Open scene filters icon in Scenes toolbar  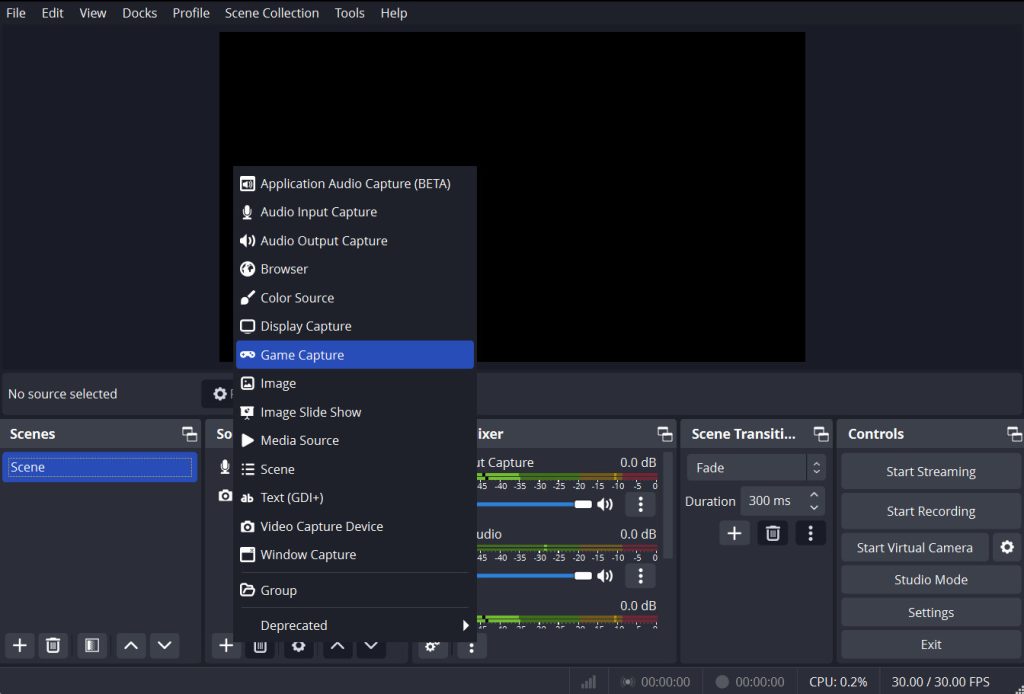92,646
